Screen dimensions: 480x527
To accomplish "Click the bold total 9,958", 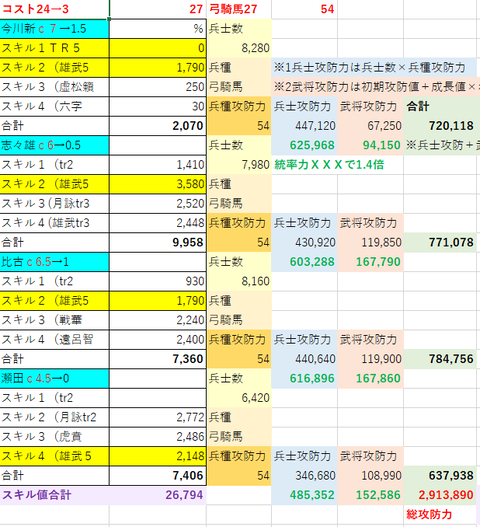I will (158, 243).
